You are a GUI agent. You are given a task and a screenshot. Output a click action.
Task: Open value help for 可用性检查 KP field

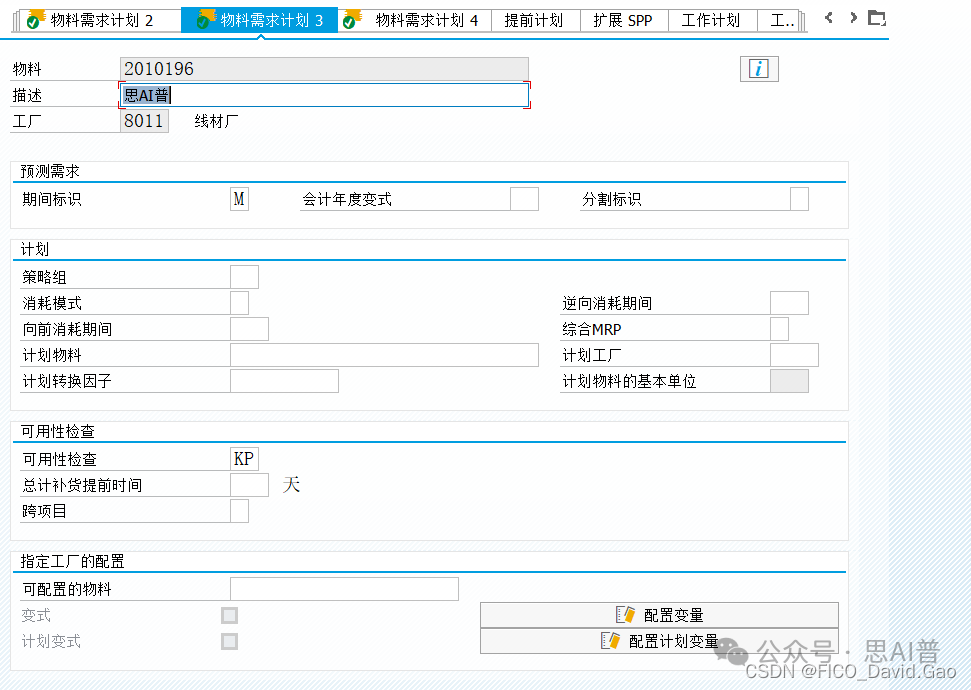246,458
